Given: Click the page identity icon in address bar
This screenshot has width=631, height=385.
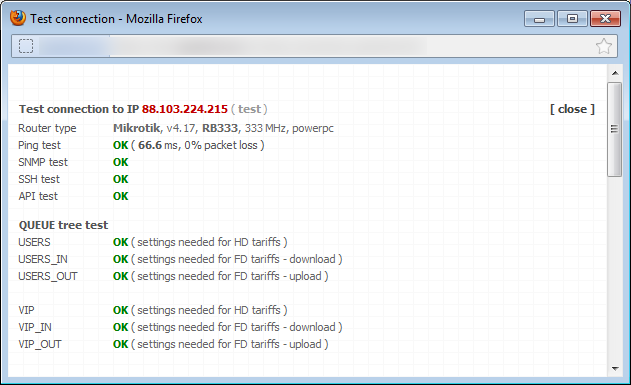Looking at the screenshot, I should click(26, 46).
